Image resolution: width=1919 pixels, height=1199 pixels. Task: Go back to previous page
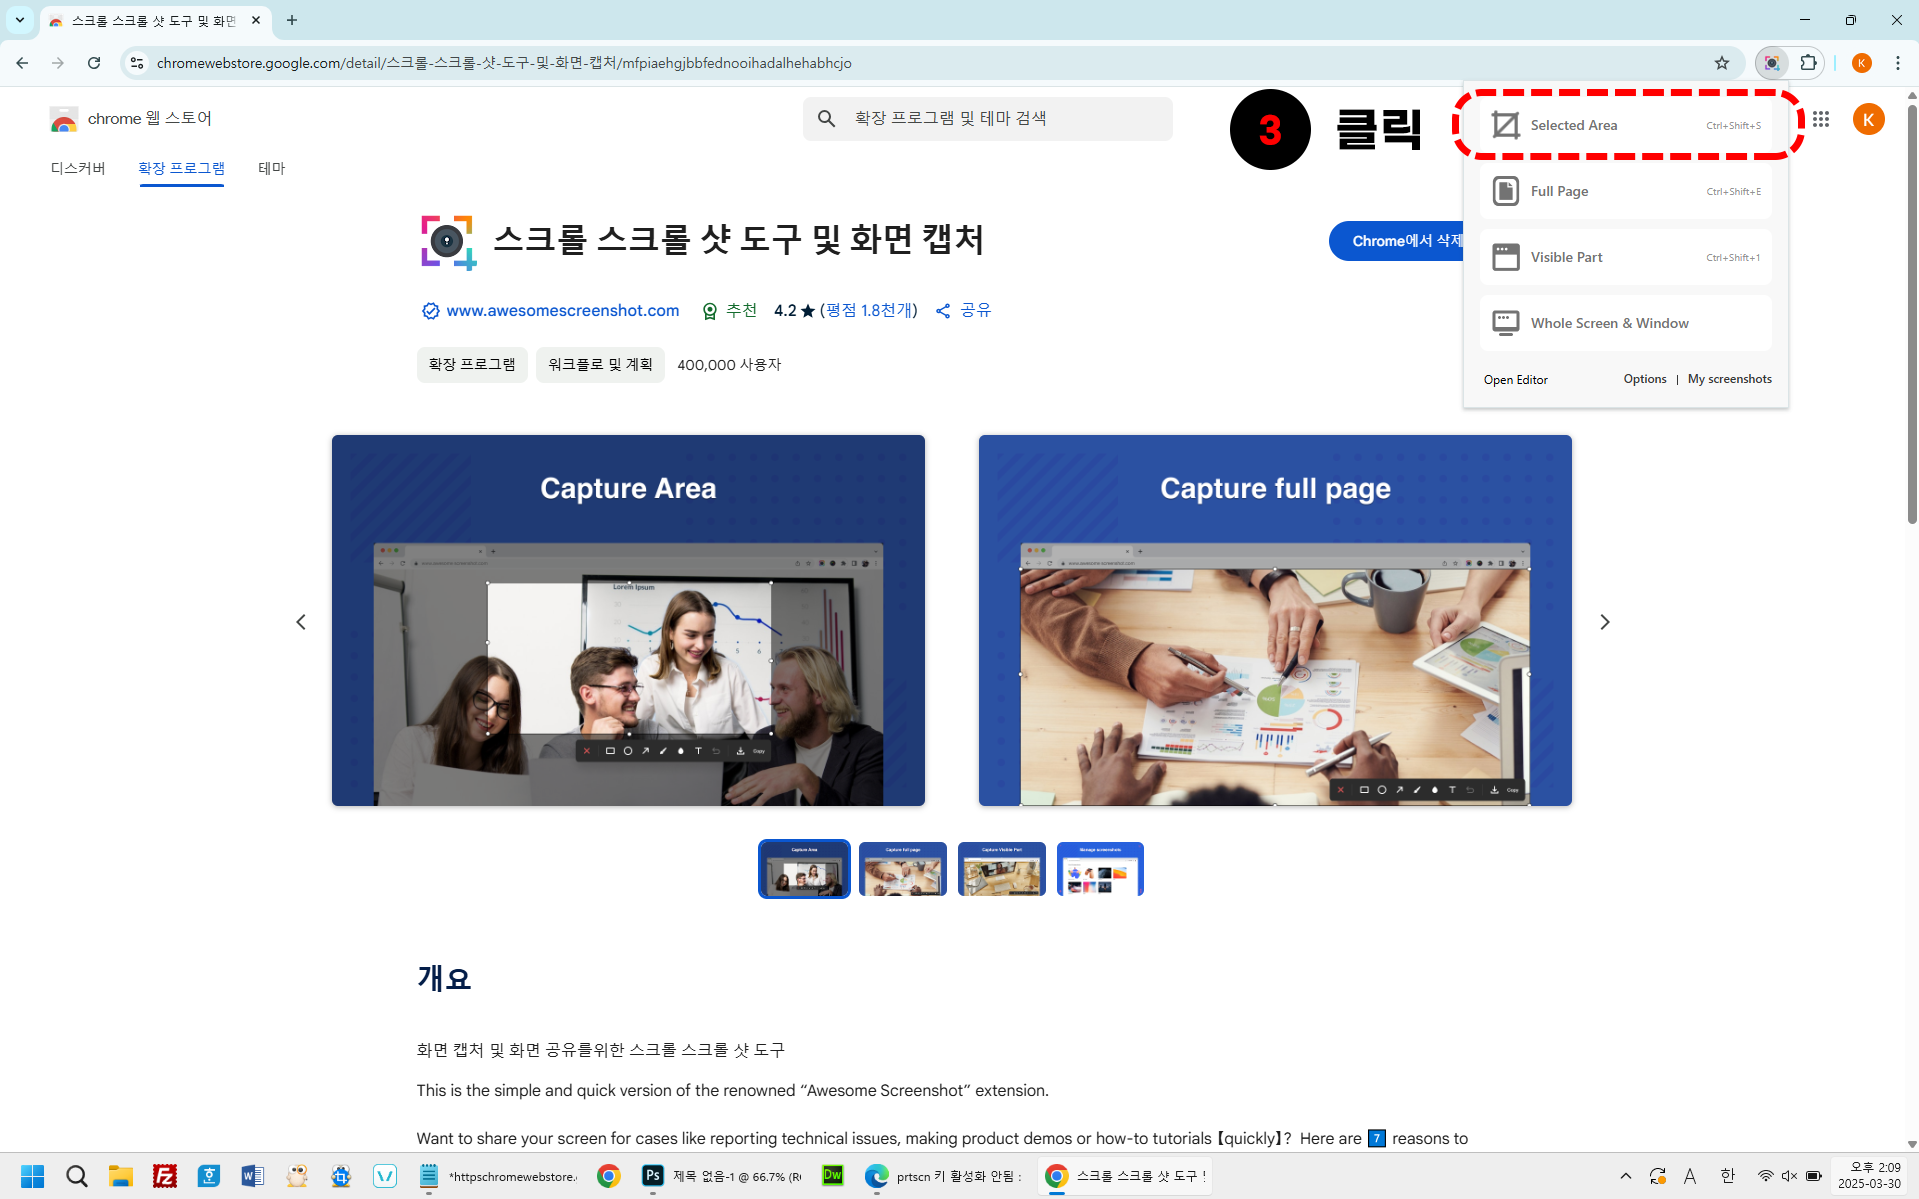pos(22,63)
